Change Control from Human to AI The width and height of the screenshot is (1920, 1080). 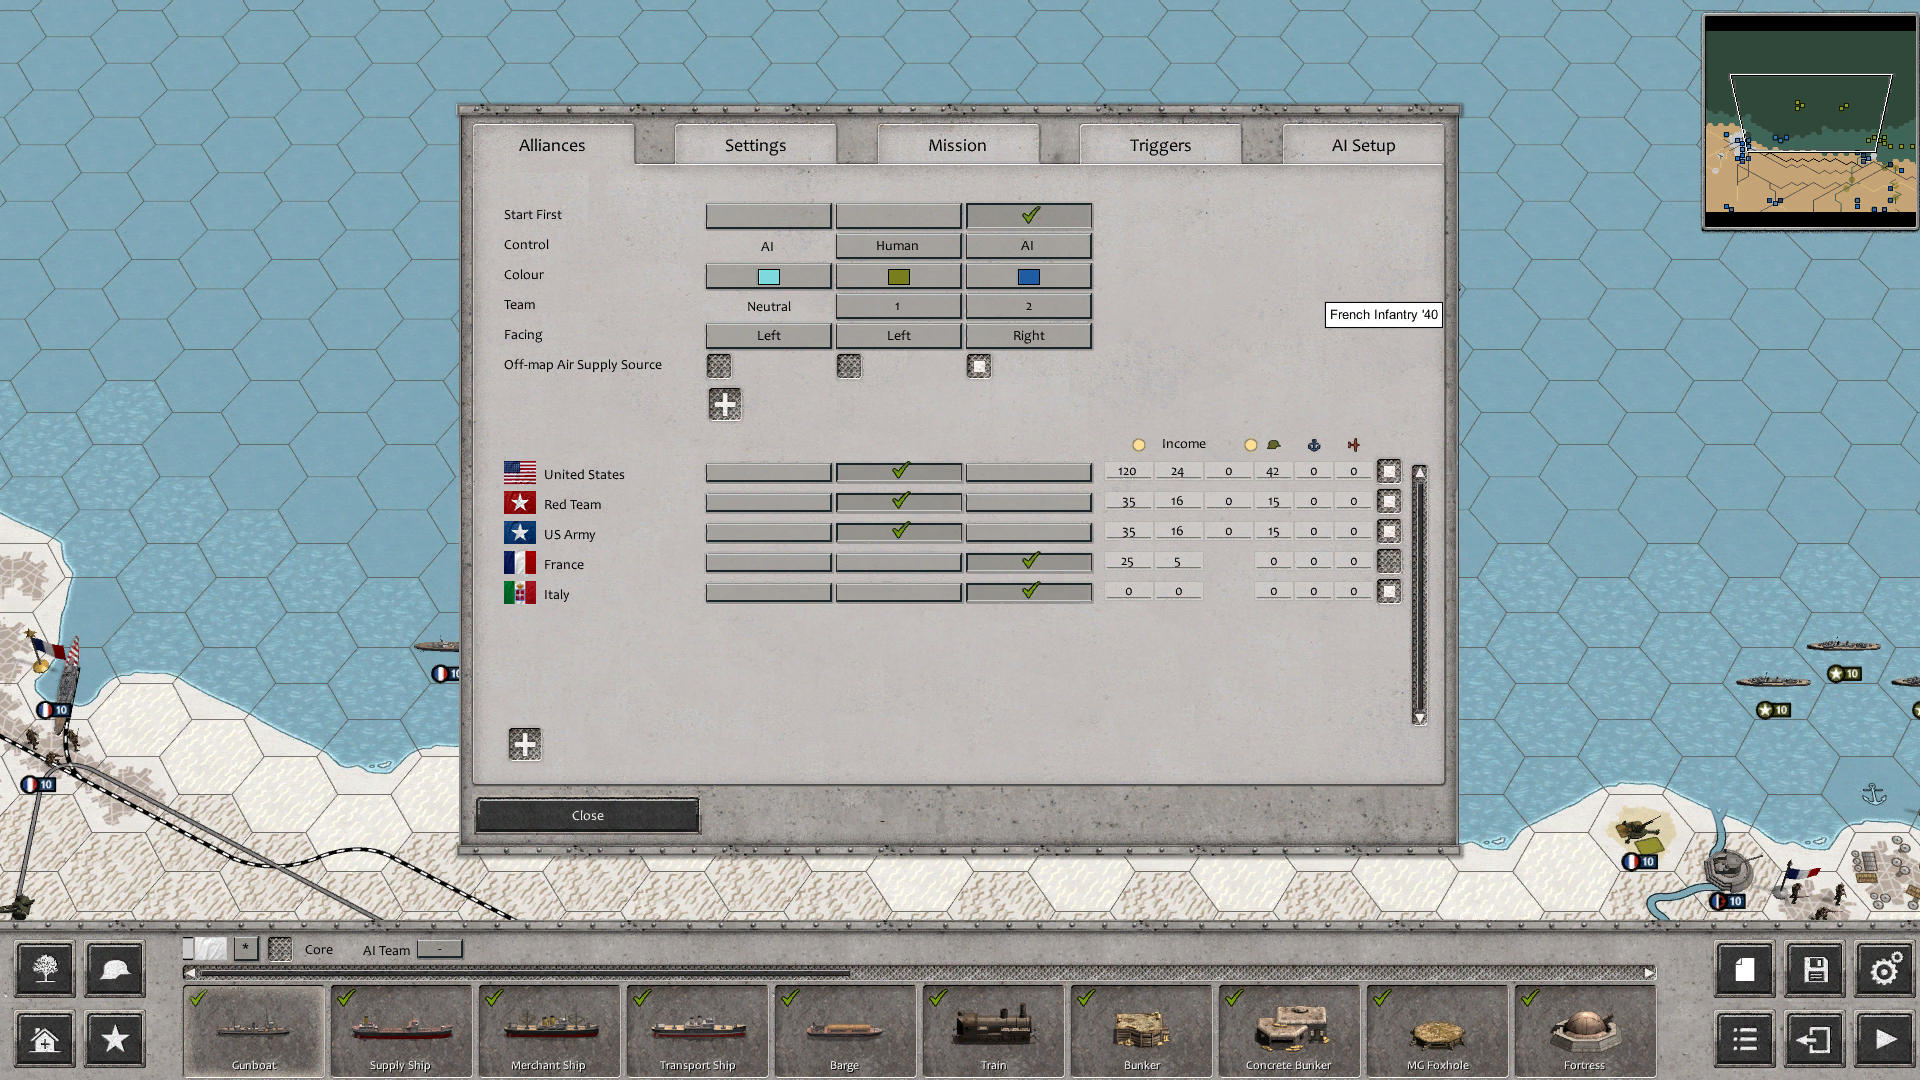point(897,245)
